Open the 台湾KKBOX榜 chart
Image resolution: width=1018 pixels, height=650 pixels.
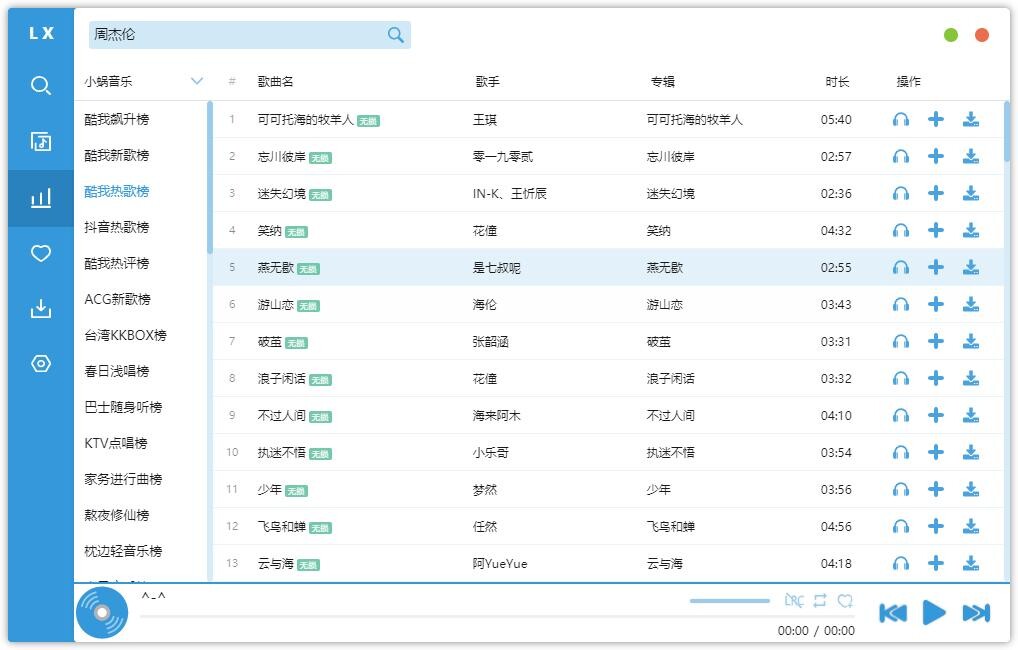click(125, 335)
